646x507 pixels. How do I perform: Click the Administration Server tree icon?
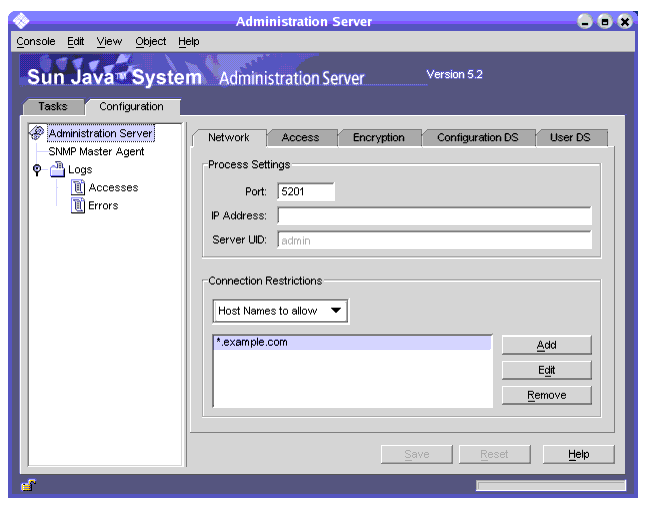coord(37,133)
